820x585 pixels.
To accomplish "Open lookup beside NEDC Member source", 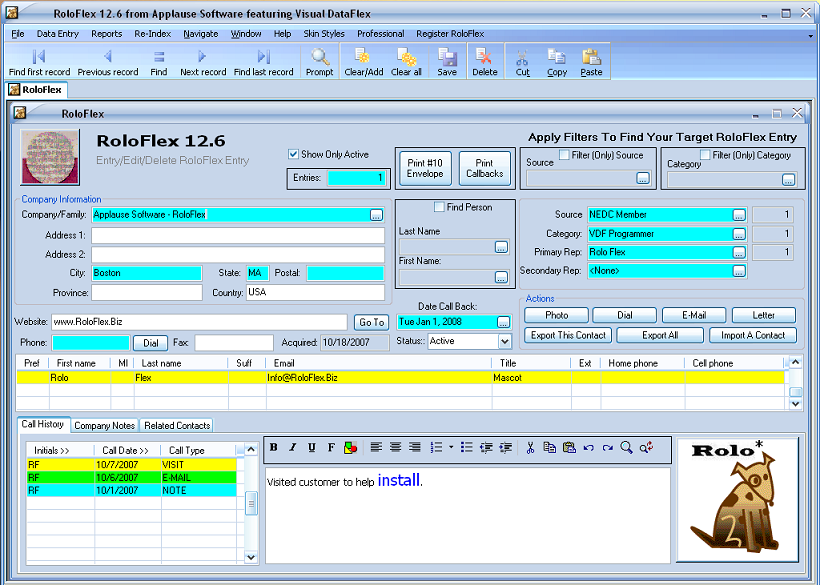I will (738, 215).
